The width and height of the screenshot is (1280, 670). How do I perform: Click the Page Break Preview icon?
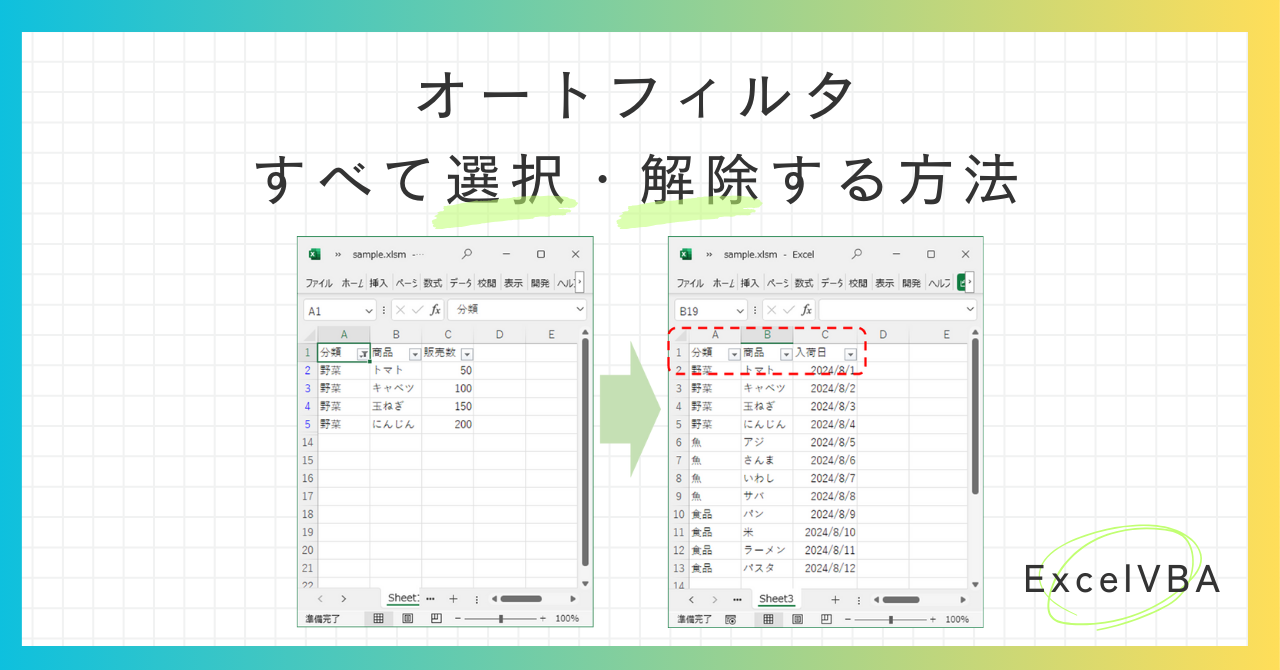[x=828, y=619]
